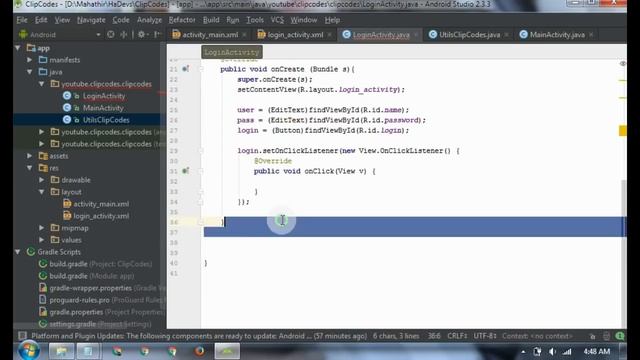Viewport: 640px width, 360px height.
Task: Collapse the java folder arrow
Action: [x=29, y=72]
